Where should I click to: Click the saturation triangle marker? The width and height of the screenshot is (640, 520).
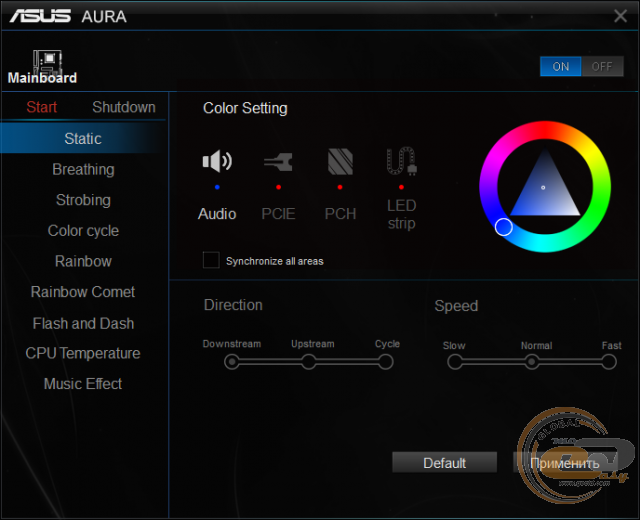[x=543, y=188]
